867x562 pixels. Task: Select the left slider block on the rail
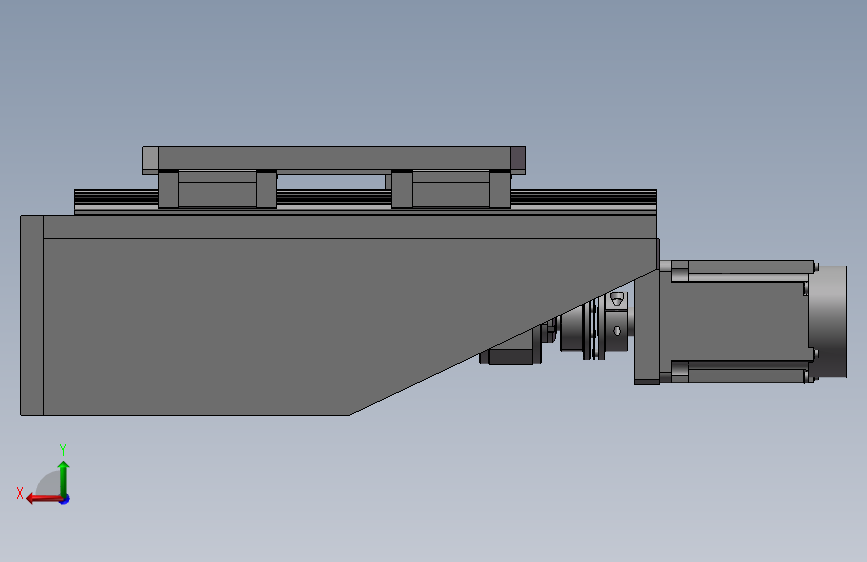(x=217, y=189)
